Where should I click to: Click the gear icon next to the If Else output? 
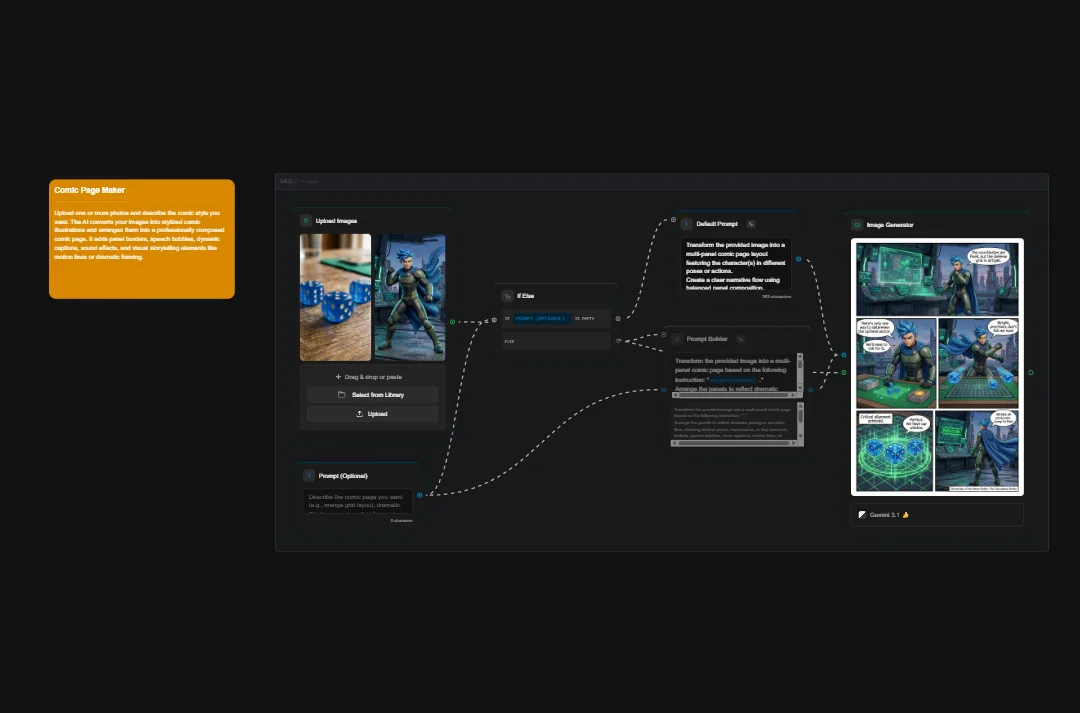(618, 319)
